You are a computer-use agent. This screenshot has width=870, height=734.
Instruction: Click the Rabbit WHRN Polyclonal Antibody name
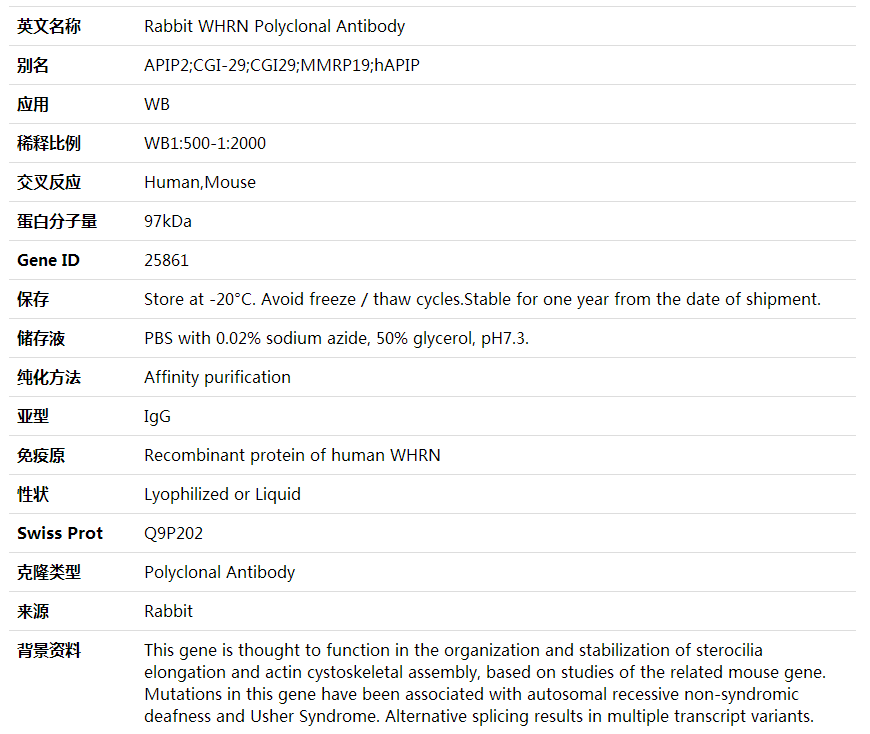[274, 27]
